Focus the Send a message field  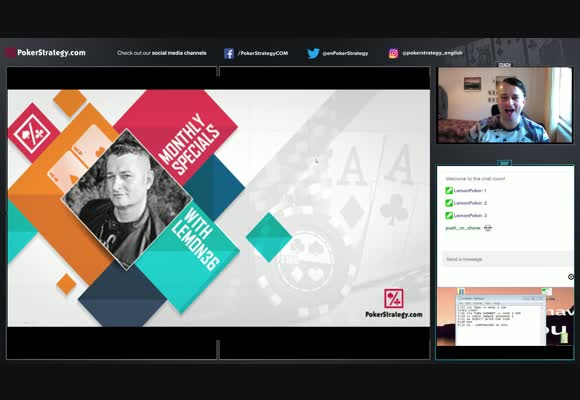pyautogui.click(x=506, y=259)
